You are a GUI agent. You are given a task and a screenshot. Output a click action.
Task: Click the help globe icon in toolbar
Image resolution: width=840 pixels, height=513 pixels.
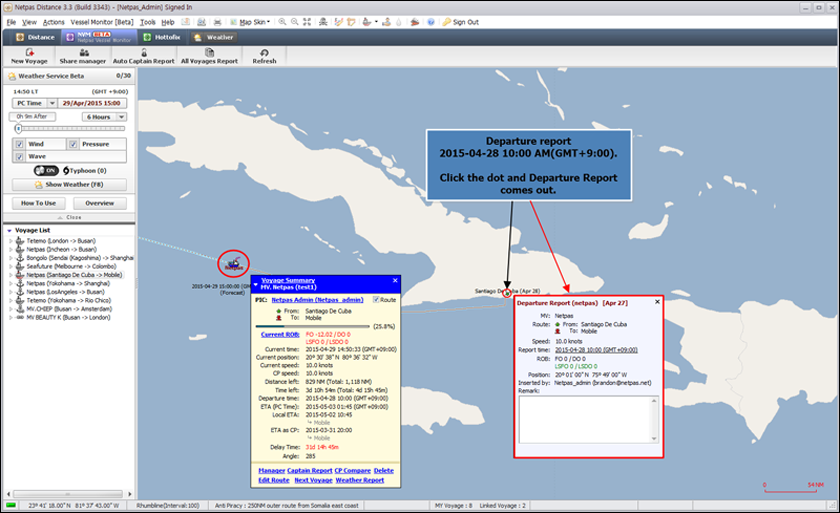click(431, 22)
